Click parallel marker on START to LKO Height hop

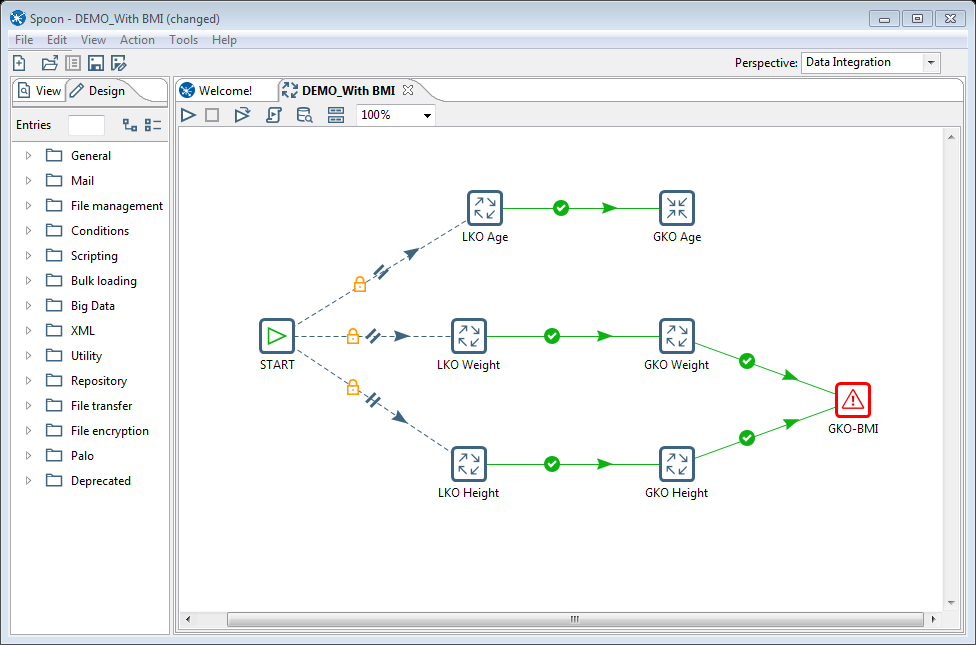click(372, 400)
